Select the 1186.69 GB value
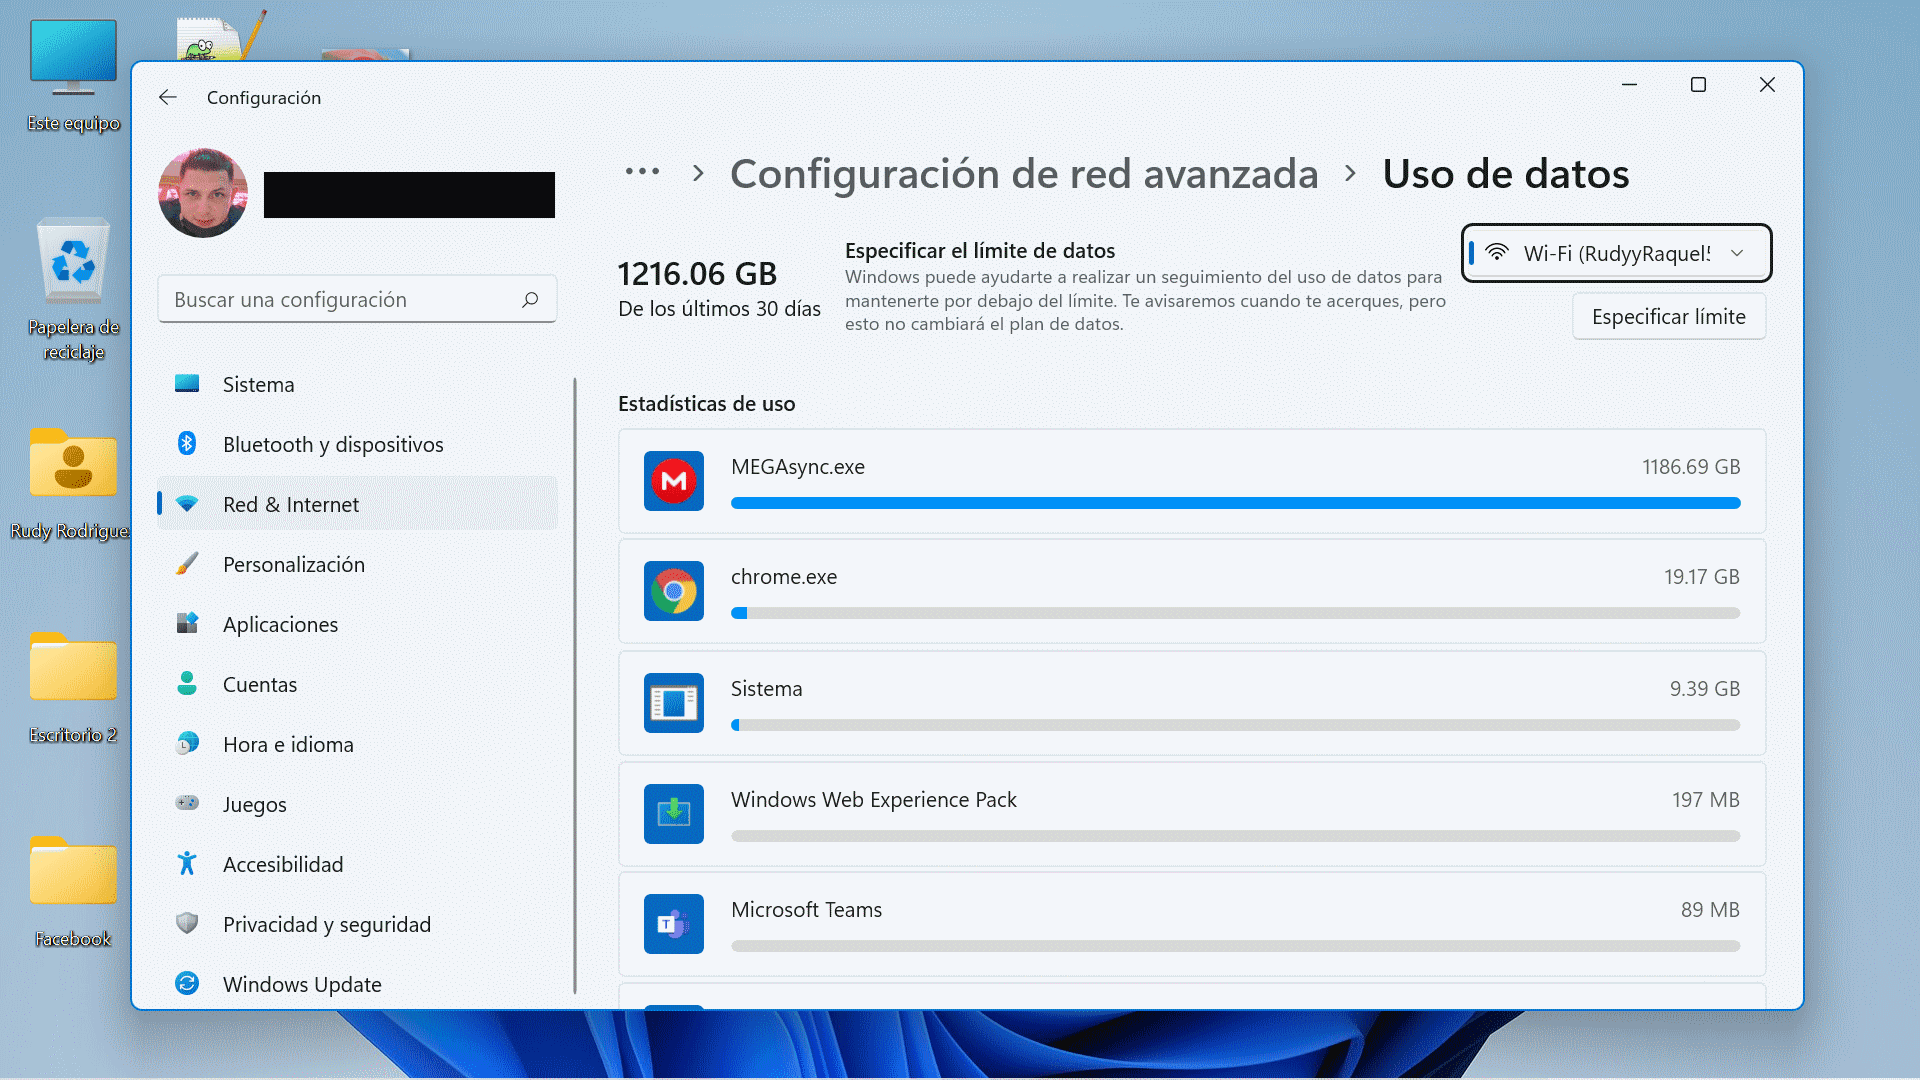Screen dimensions: 1920x1080 pos(1691,467)
